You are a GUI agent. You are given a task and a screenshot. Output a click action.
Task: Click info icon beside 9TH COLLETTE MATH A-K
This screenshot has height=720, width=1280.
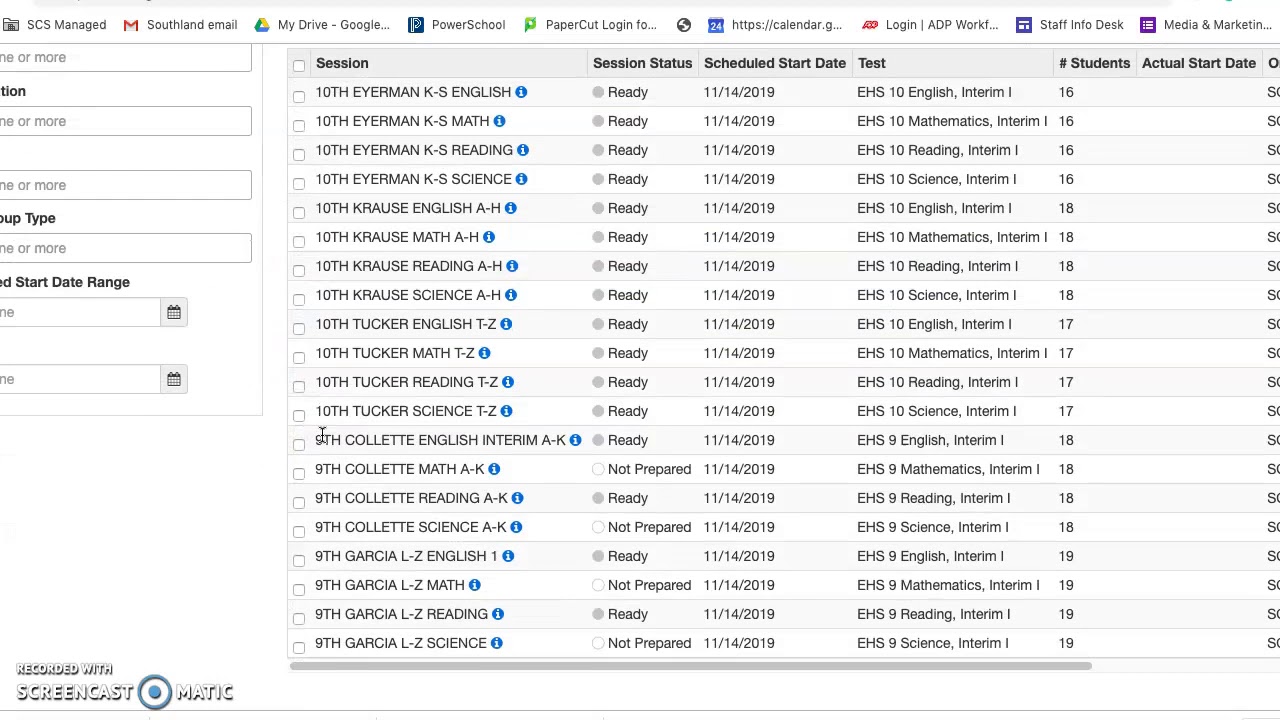click(x=494, y=469)
